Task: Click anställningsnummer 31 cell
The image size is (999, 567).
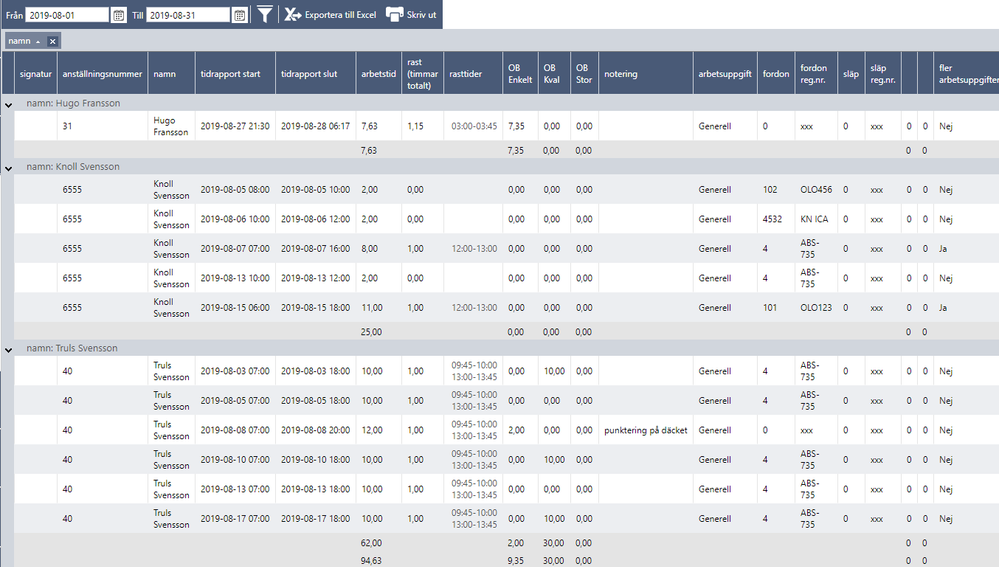Action: [103, 126]
